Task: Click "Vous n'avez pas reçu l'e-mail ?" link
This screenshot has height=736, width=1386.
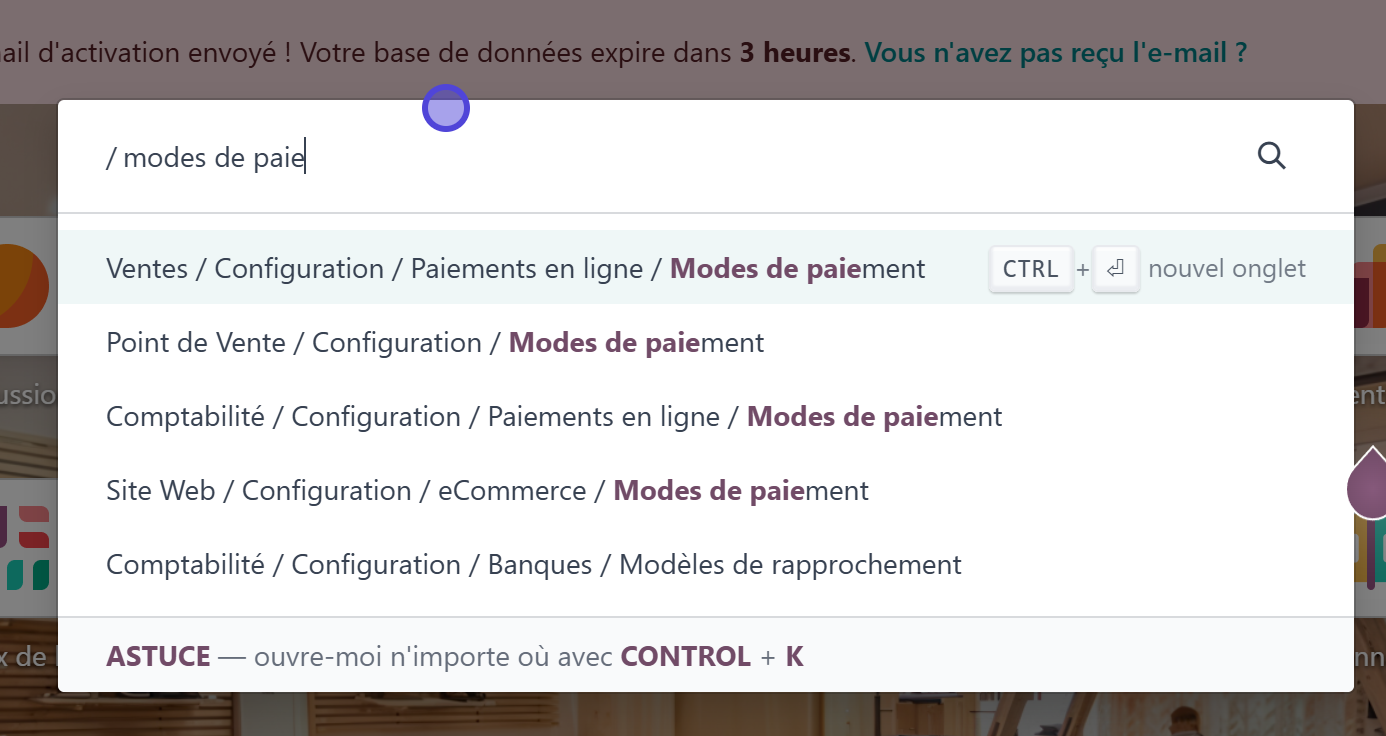Action: 1055,52
